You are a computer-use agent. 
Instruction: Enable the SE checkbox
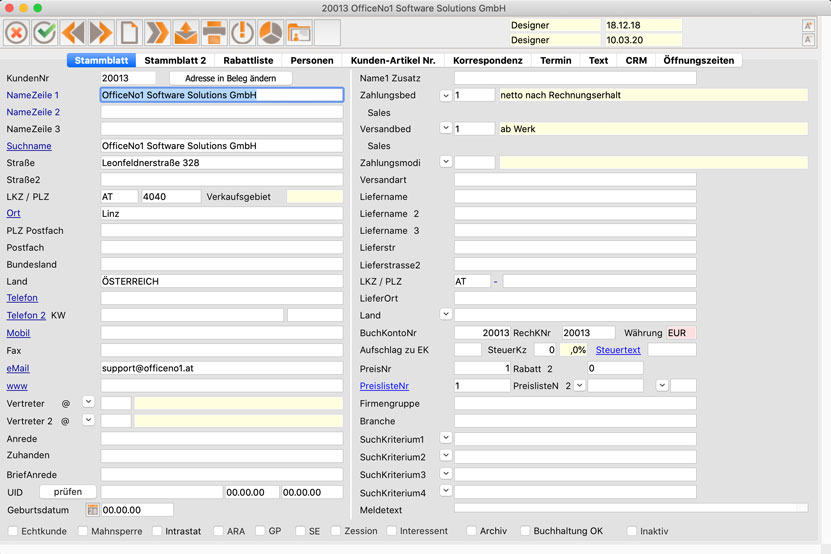(300, 531)
